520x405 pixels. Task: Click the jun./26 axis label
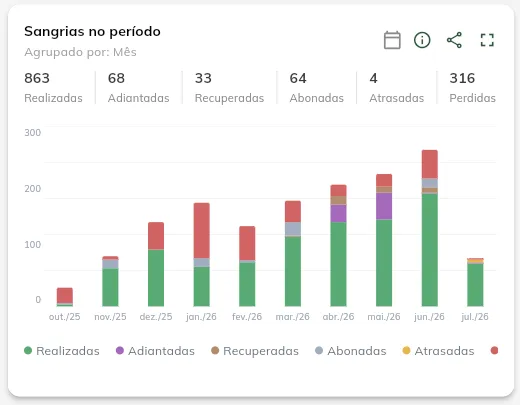coord(429,317)
